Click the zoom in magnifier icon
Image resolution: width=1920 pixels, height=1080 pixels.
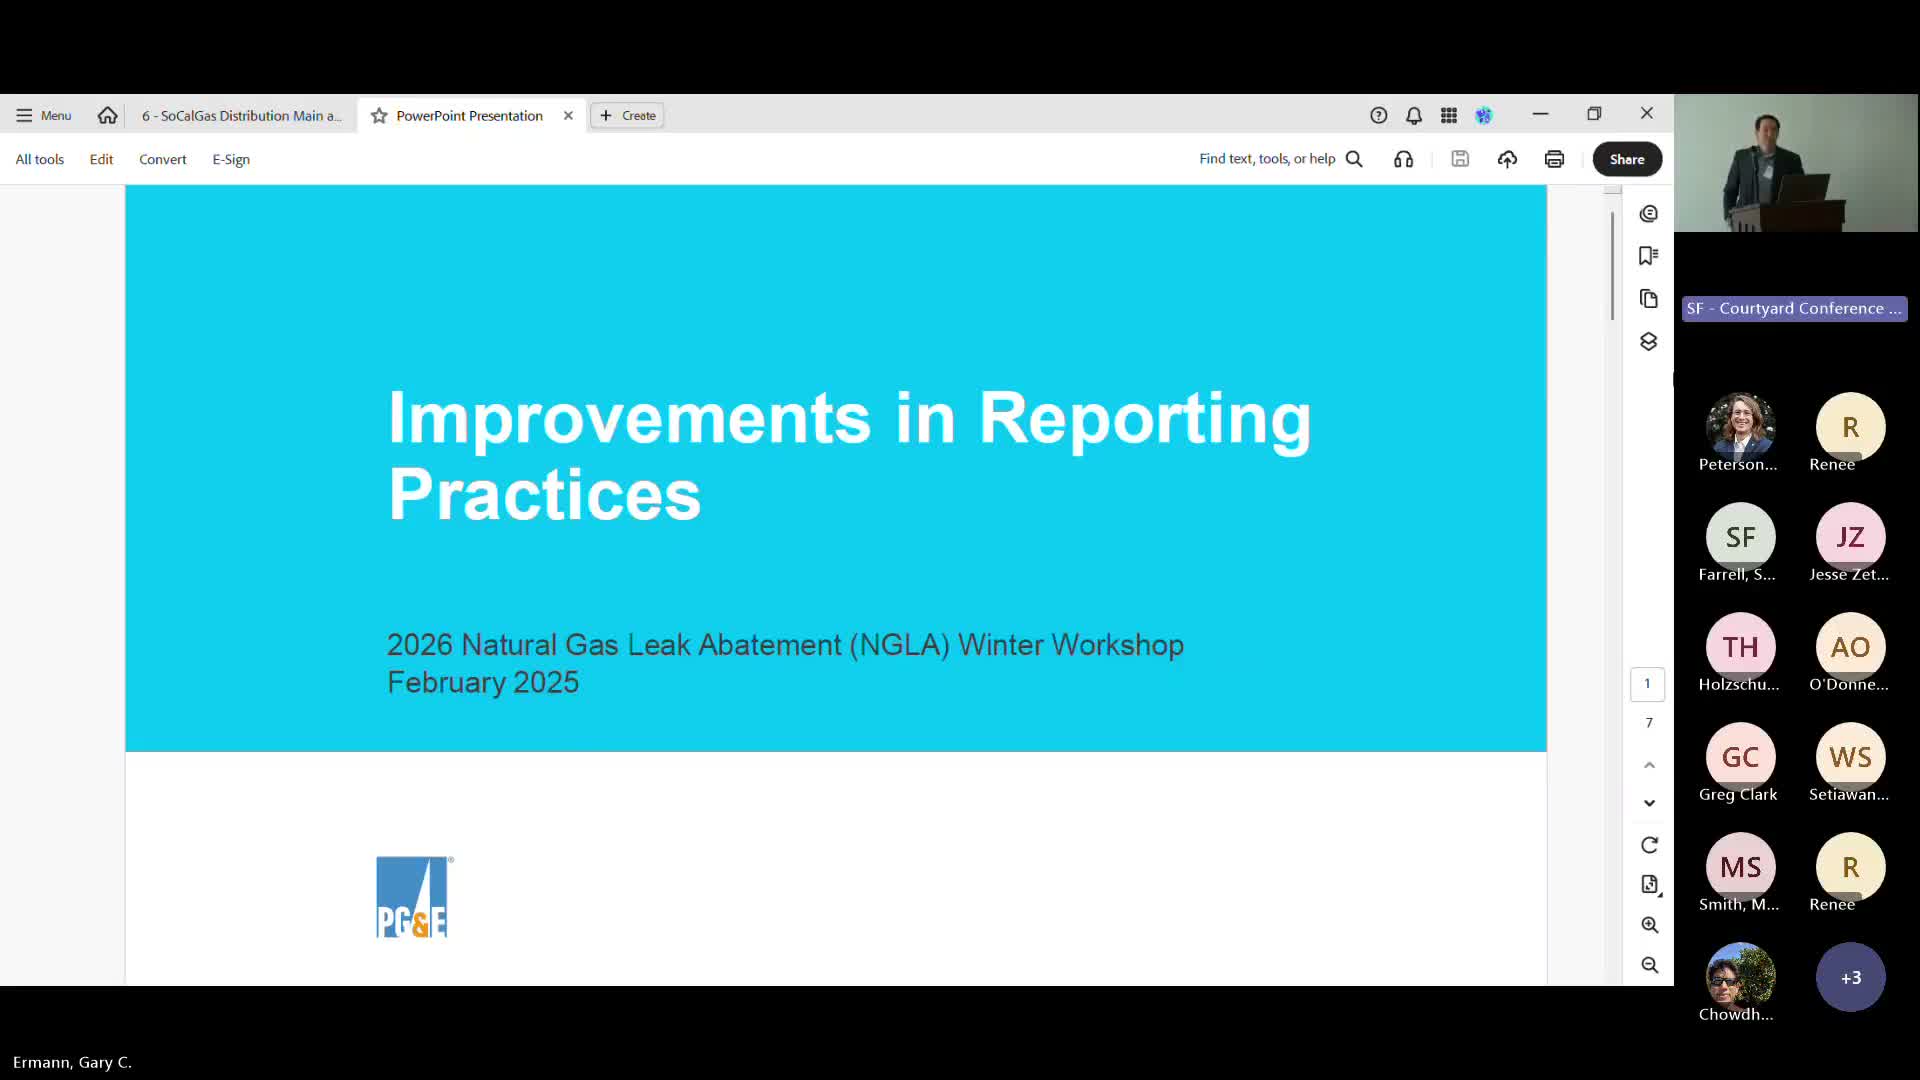pos(1649,925)
